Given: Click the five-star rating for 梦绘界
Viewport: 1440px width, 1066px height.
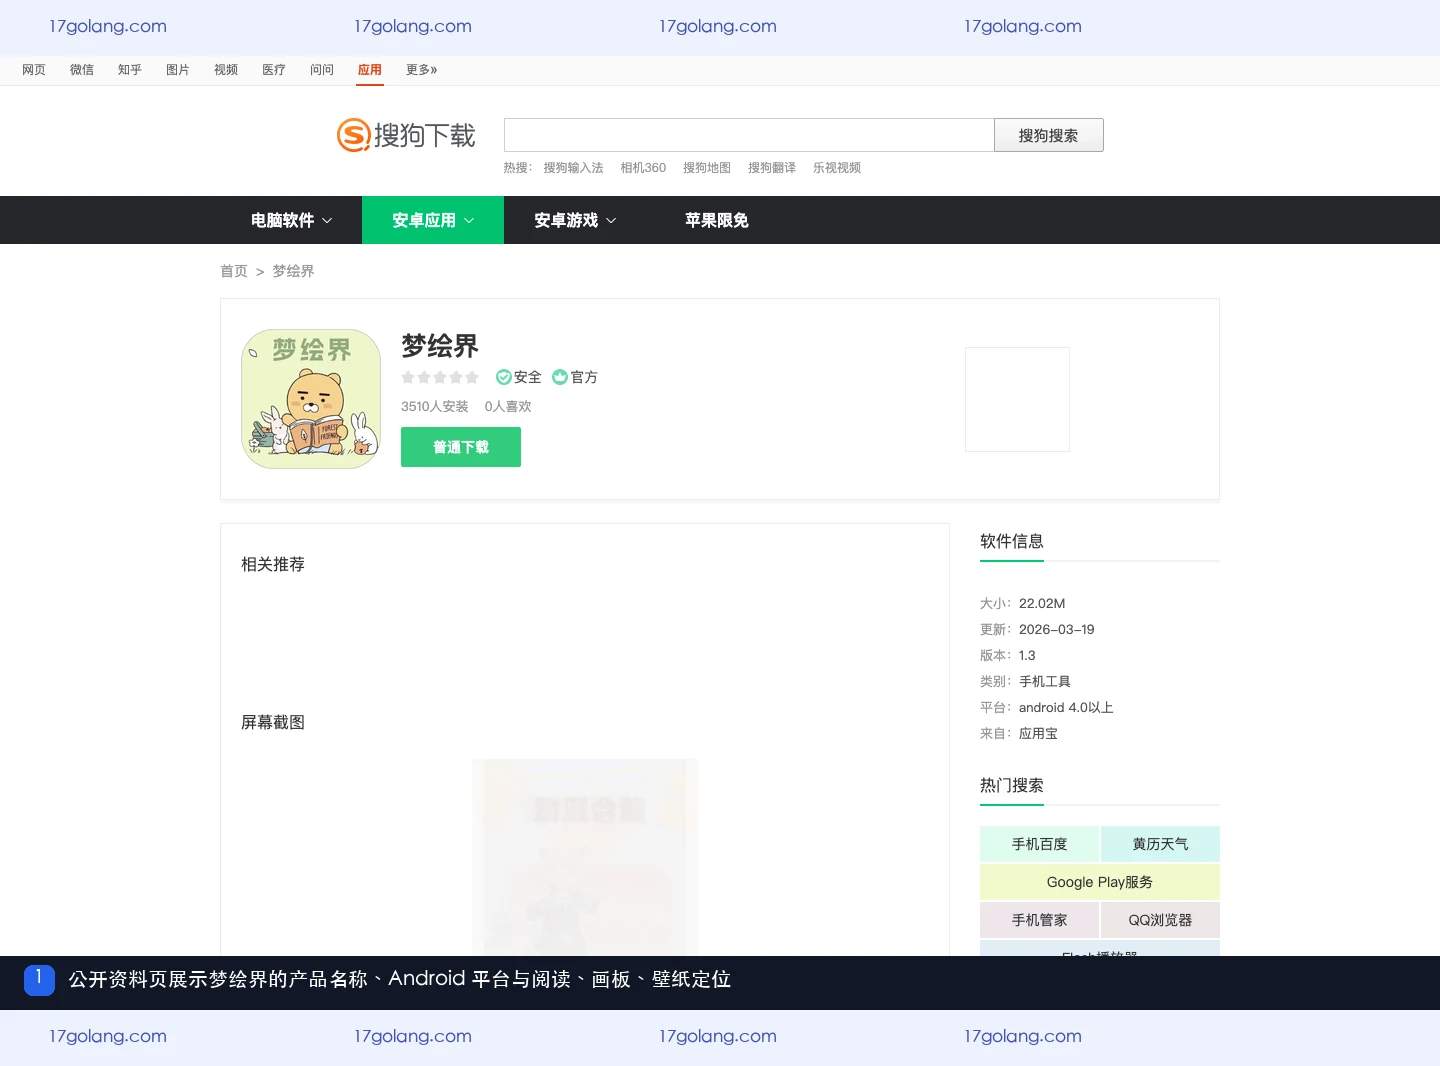Looking at the screenshot, I should pos(440,377).
